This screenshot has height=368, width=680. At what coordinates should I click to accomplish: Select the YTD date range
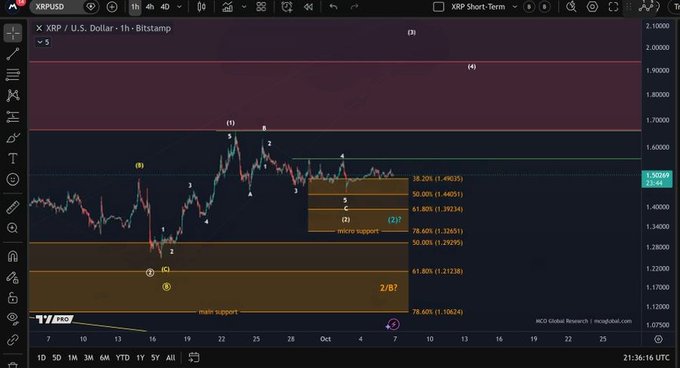click(x=122, y=358)
